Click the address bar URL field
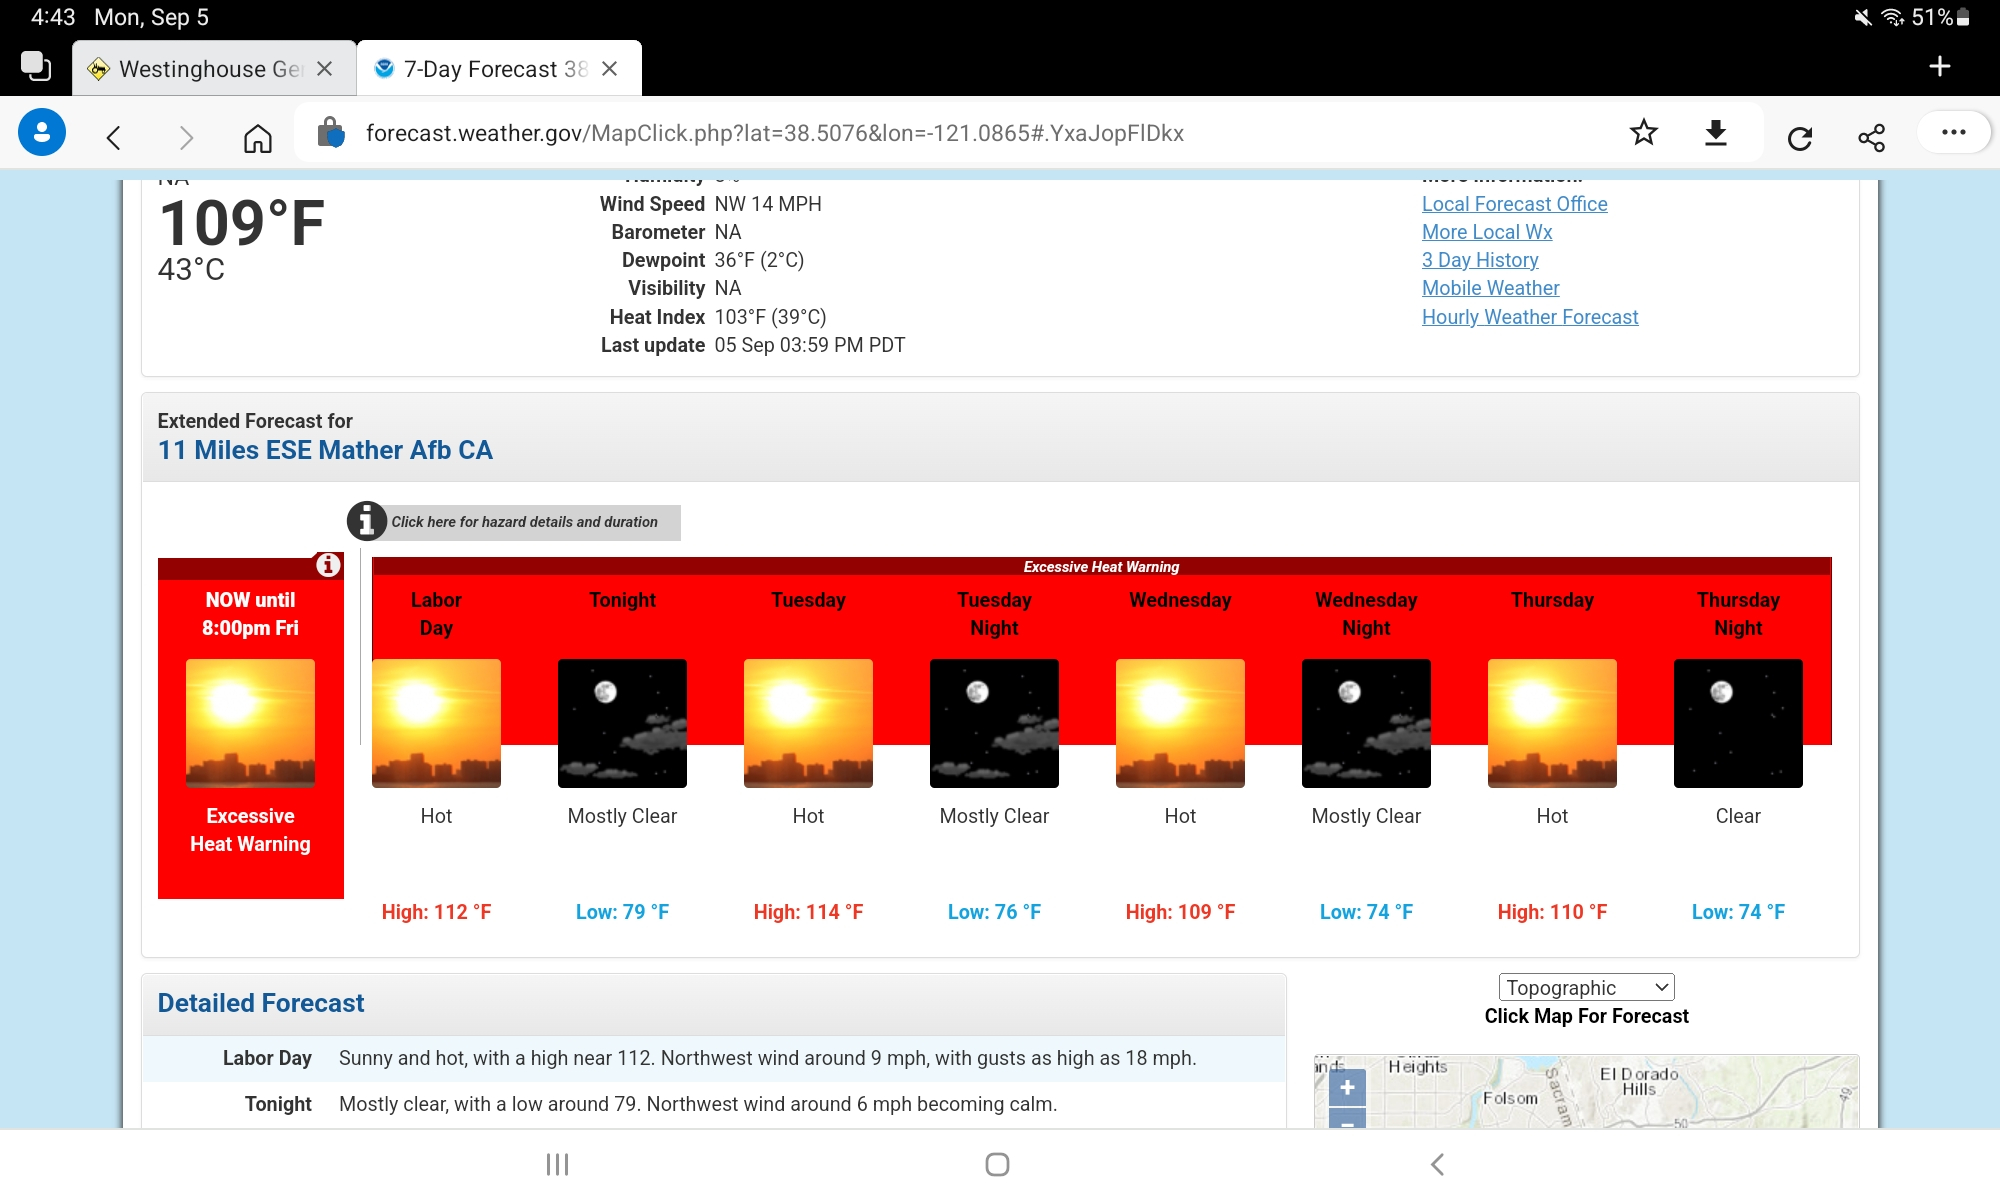Image resolution: width=2000 pixels, height=1200 pixels. pyautogui.click(x=775, y=133)
